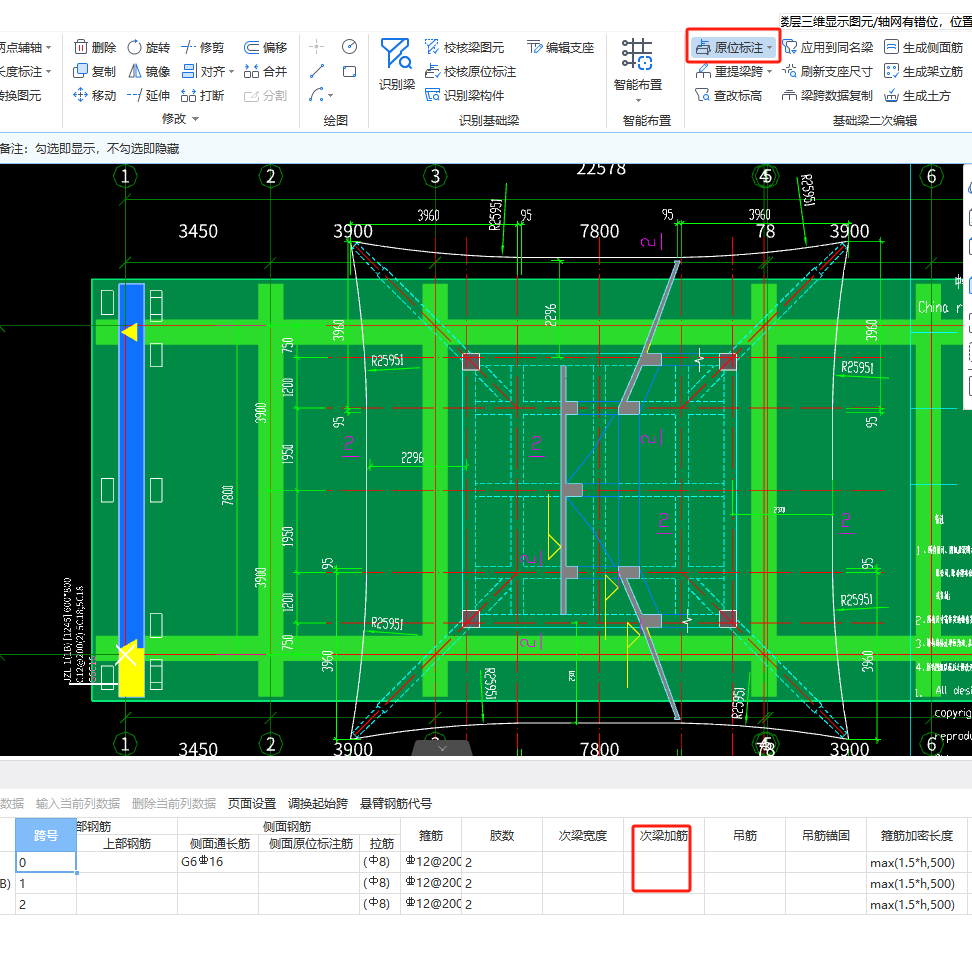Open 查改标高 elevation editor
The width and height of the screenshot is (972, 958).
pyautogui.click(x=728, y=96)
